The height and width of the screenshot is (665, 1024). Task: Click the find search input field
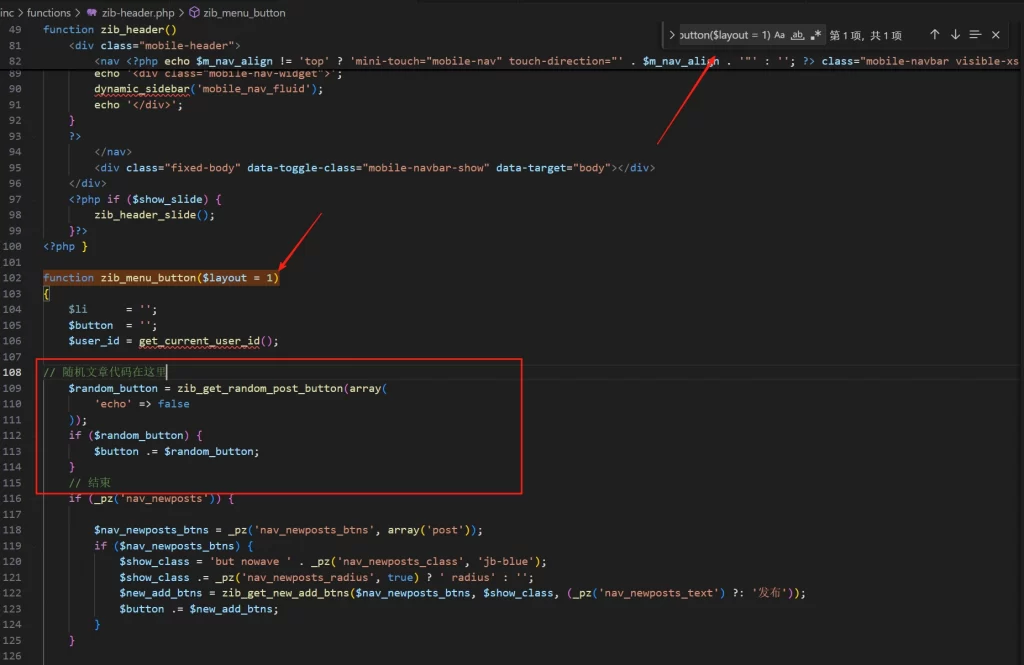tap(724, 35)
